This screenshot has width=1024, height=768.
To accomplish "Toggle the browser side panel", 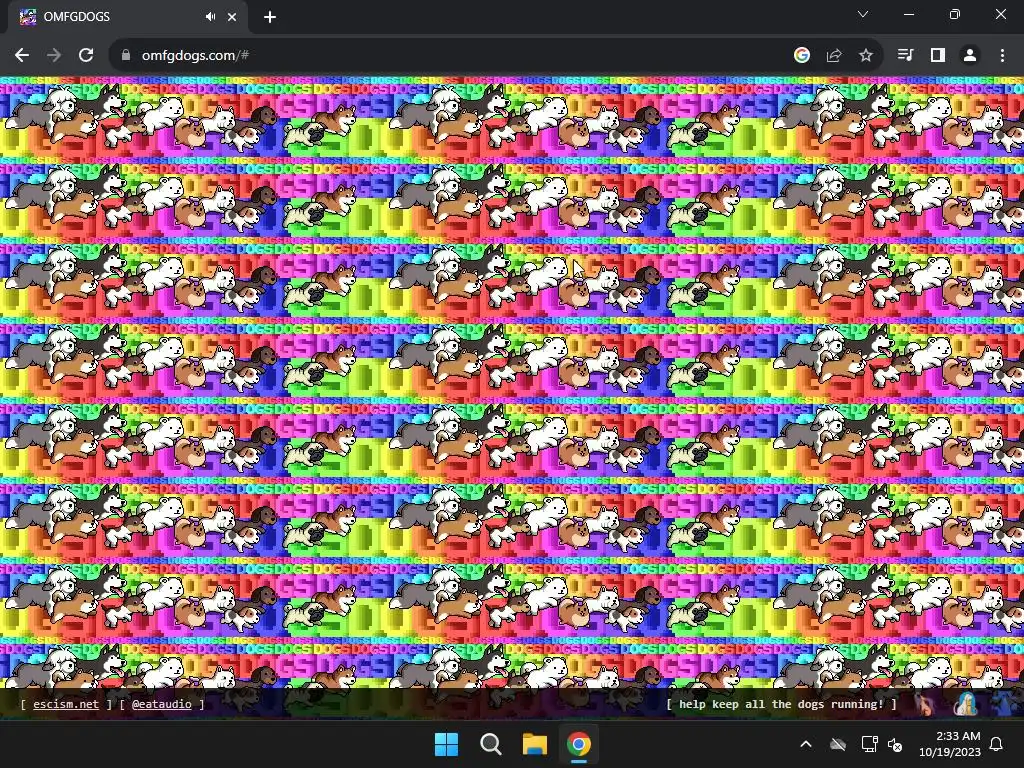I will pyautogui.click(x=938, y=56).
